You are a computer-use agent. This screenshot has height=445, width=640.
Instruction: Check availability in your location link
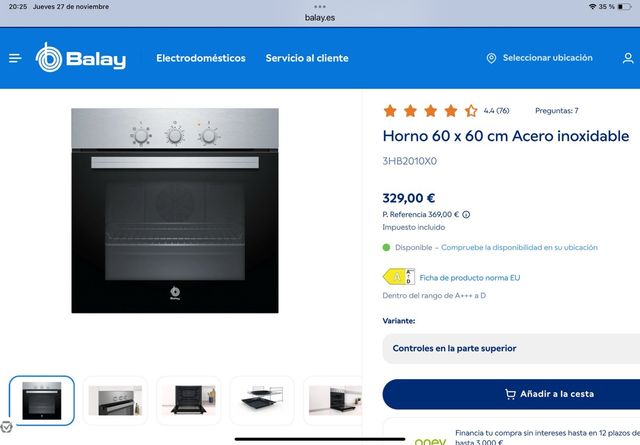(x=519, y=247)
